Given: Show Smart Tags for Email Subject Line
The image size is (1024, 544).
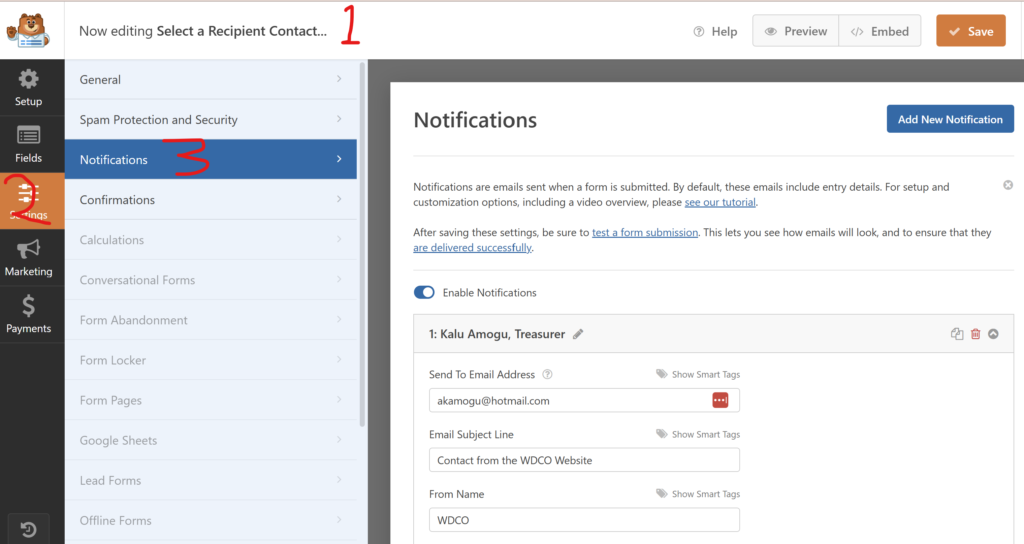Looking at the screenshot, I should (698, 435).
